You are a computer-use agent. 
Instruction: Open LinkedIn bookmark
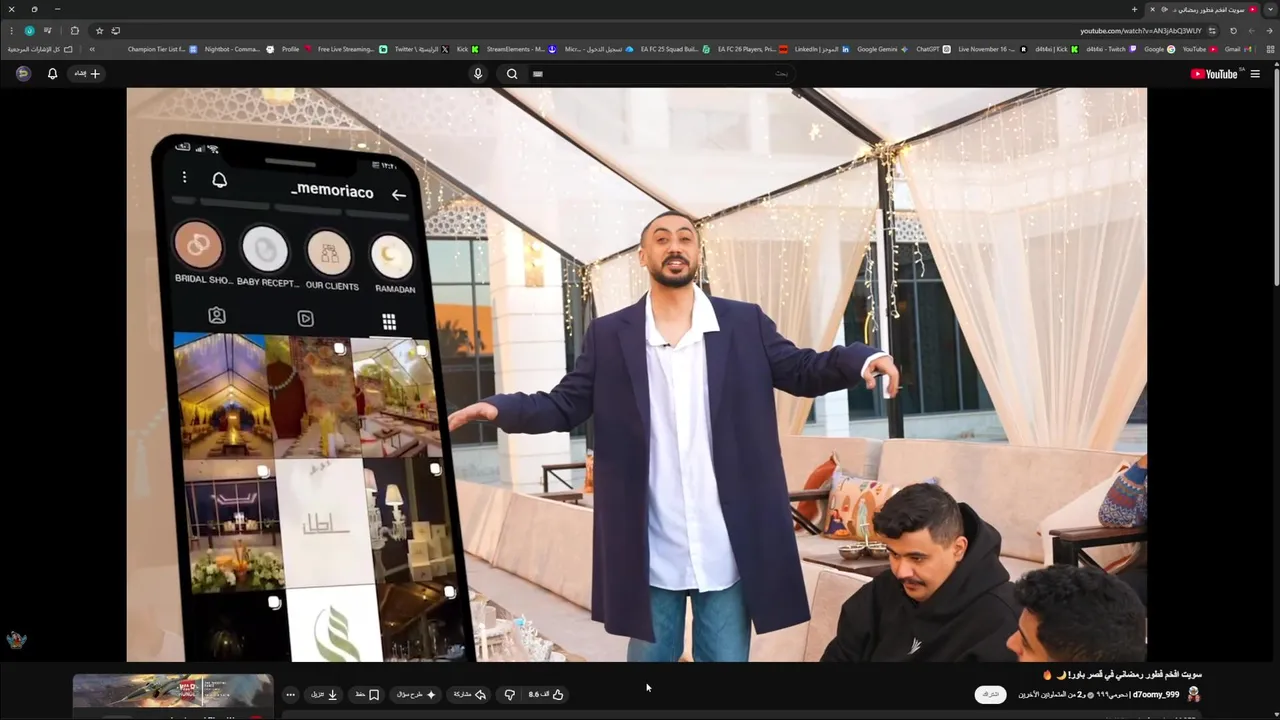(x=822, y=49)
